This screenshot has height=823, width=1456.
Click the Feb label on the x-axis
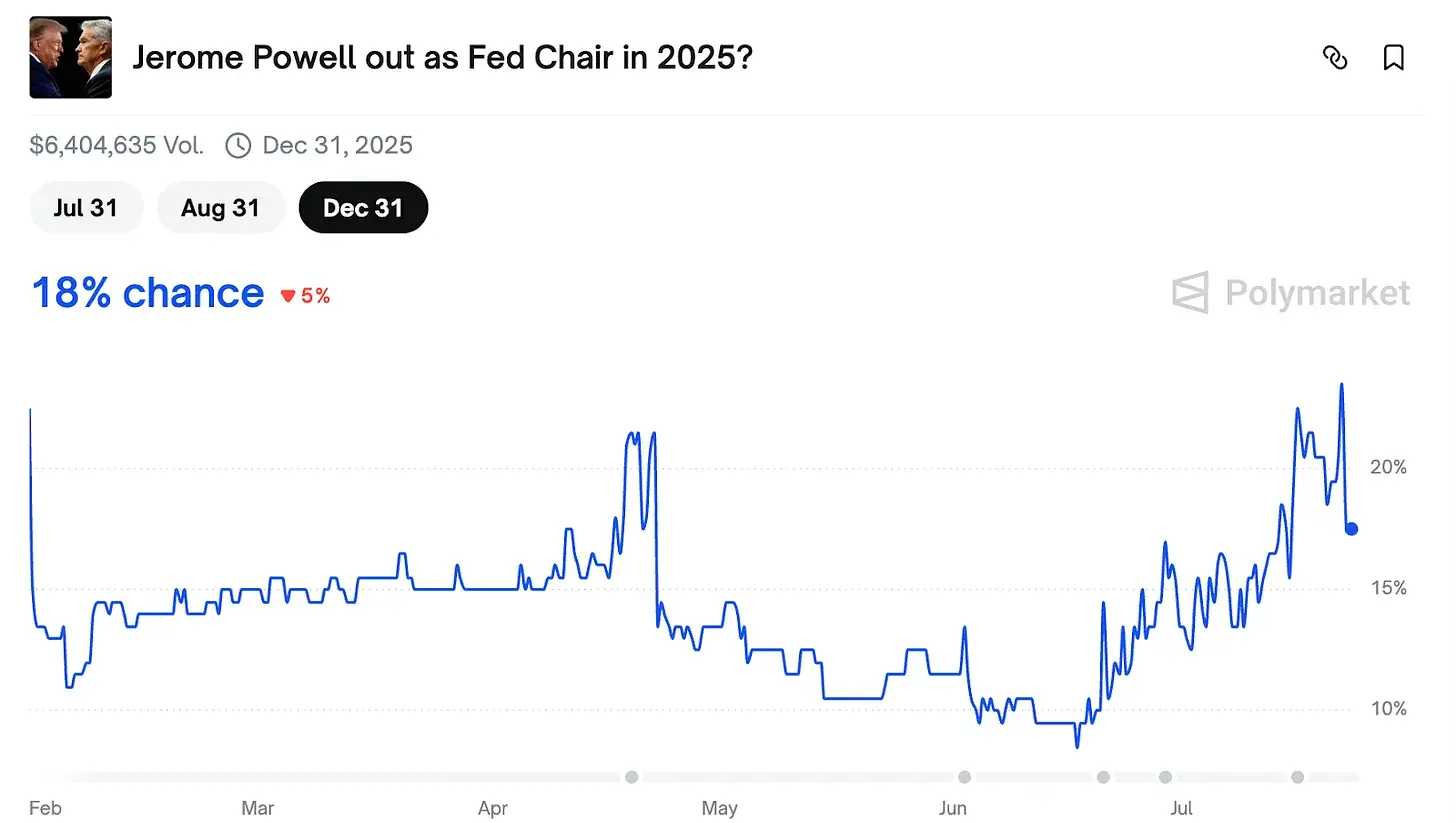(45, 808)
